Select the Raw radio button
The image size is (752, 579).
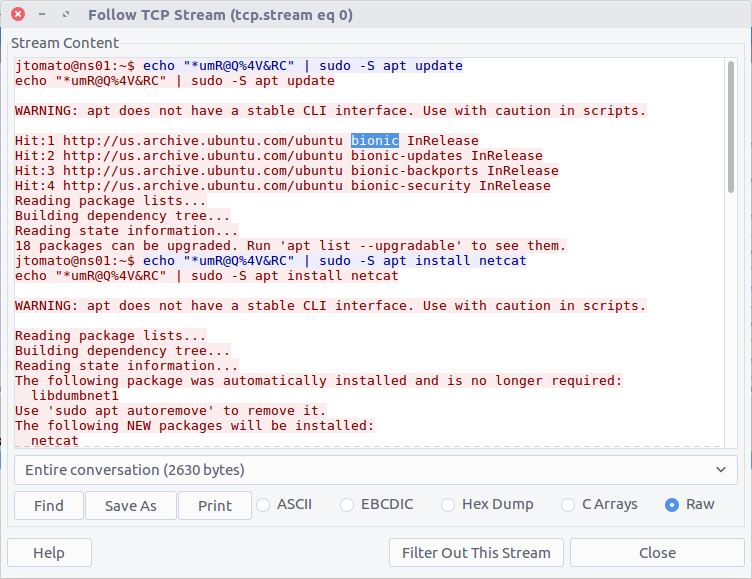(672, 505)
